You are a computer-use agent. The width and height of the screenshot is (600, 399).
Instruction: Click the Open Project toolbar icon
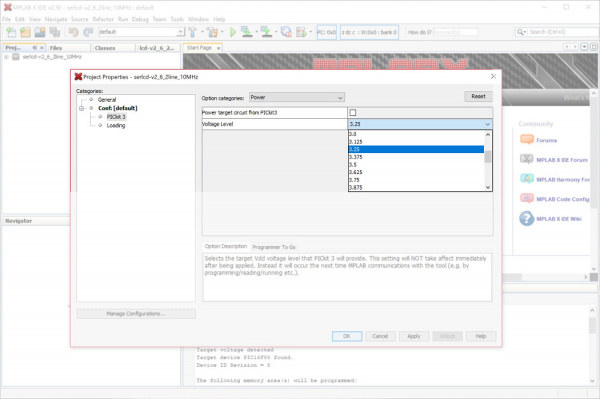pyautogui.click(x=40, y=32)
